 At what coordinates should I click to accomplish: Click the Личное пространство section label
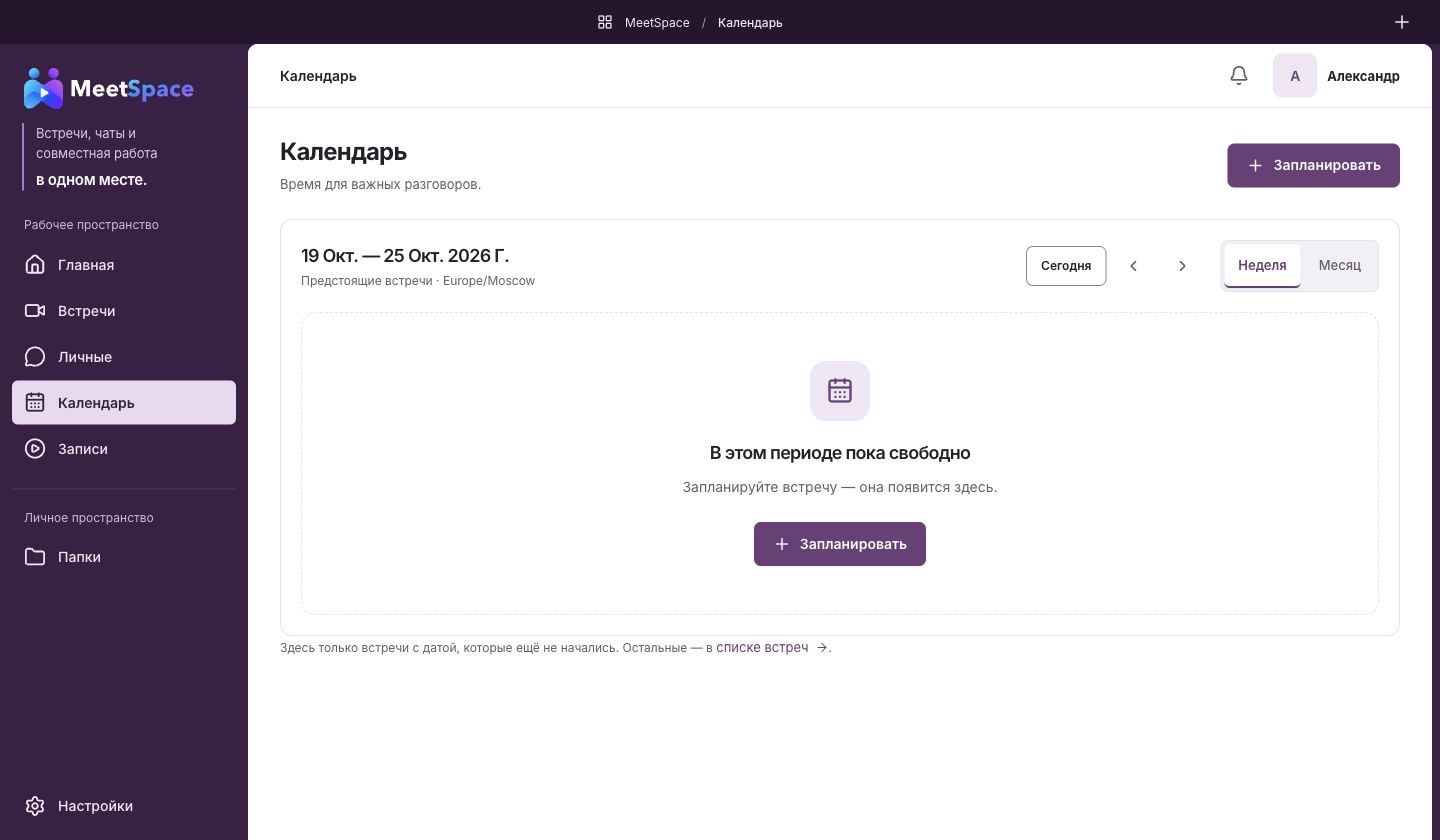point(89,518)
